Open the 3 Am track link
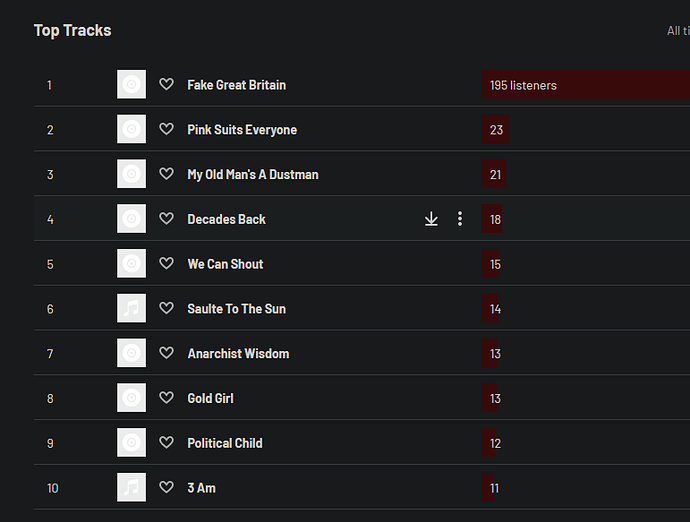Image resolution: width=690 pixels, height=522 pixels. point(201,488)
